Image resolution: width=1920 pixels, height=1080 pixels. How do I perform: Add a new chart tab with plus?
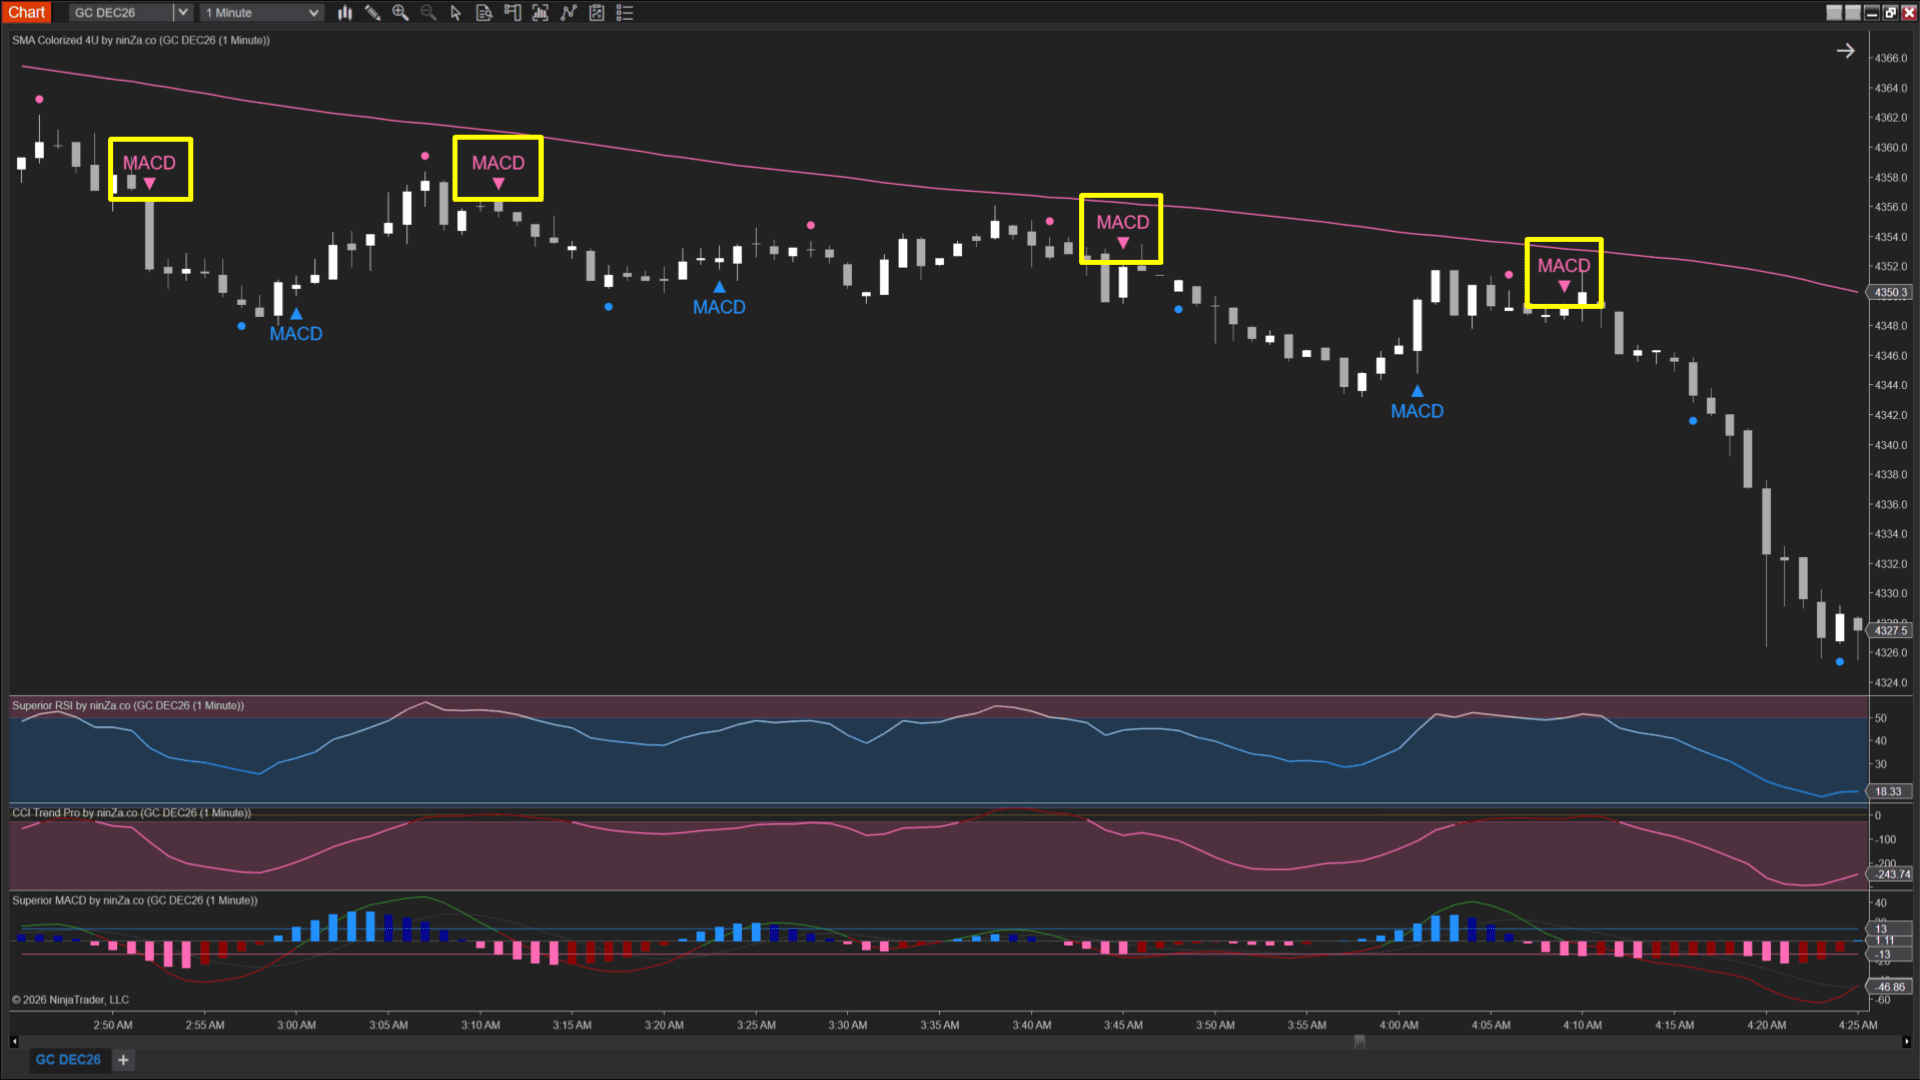(x=123, y=1060)
